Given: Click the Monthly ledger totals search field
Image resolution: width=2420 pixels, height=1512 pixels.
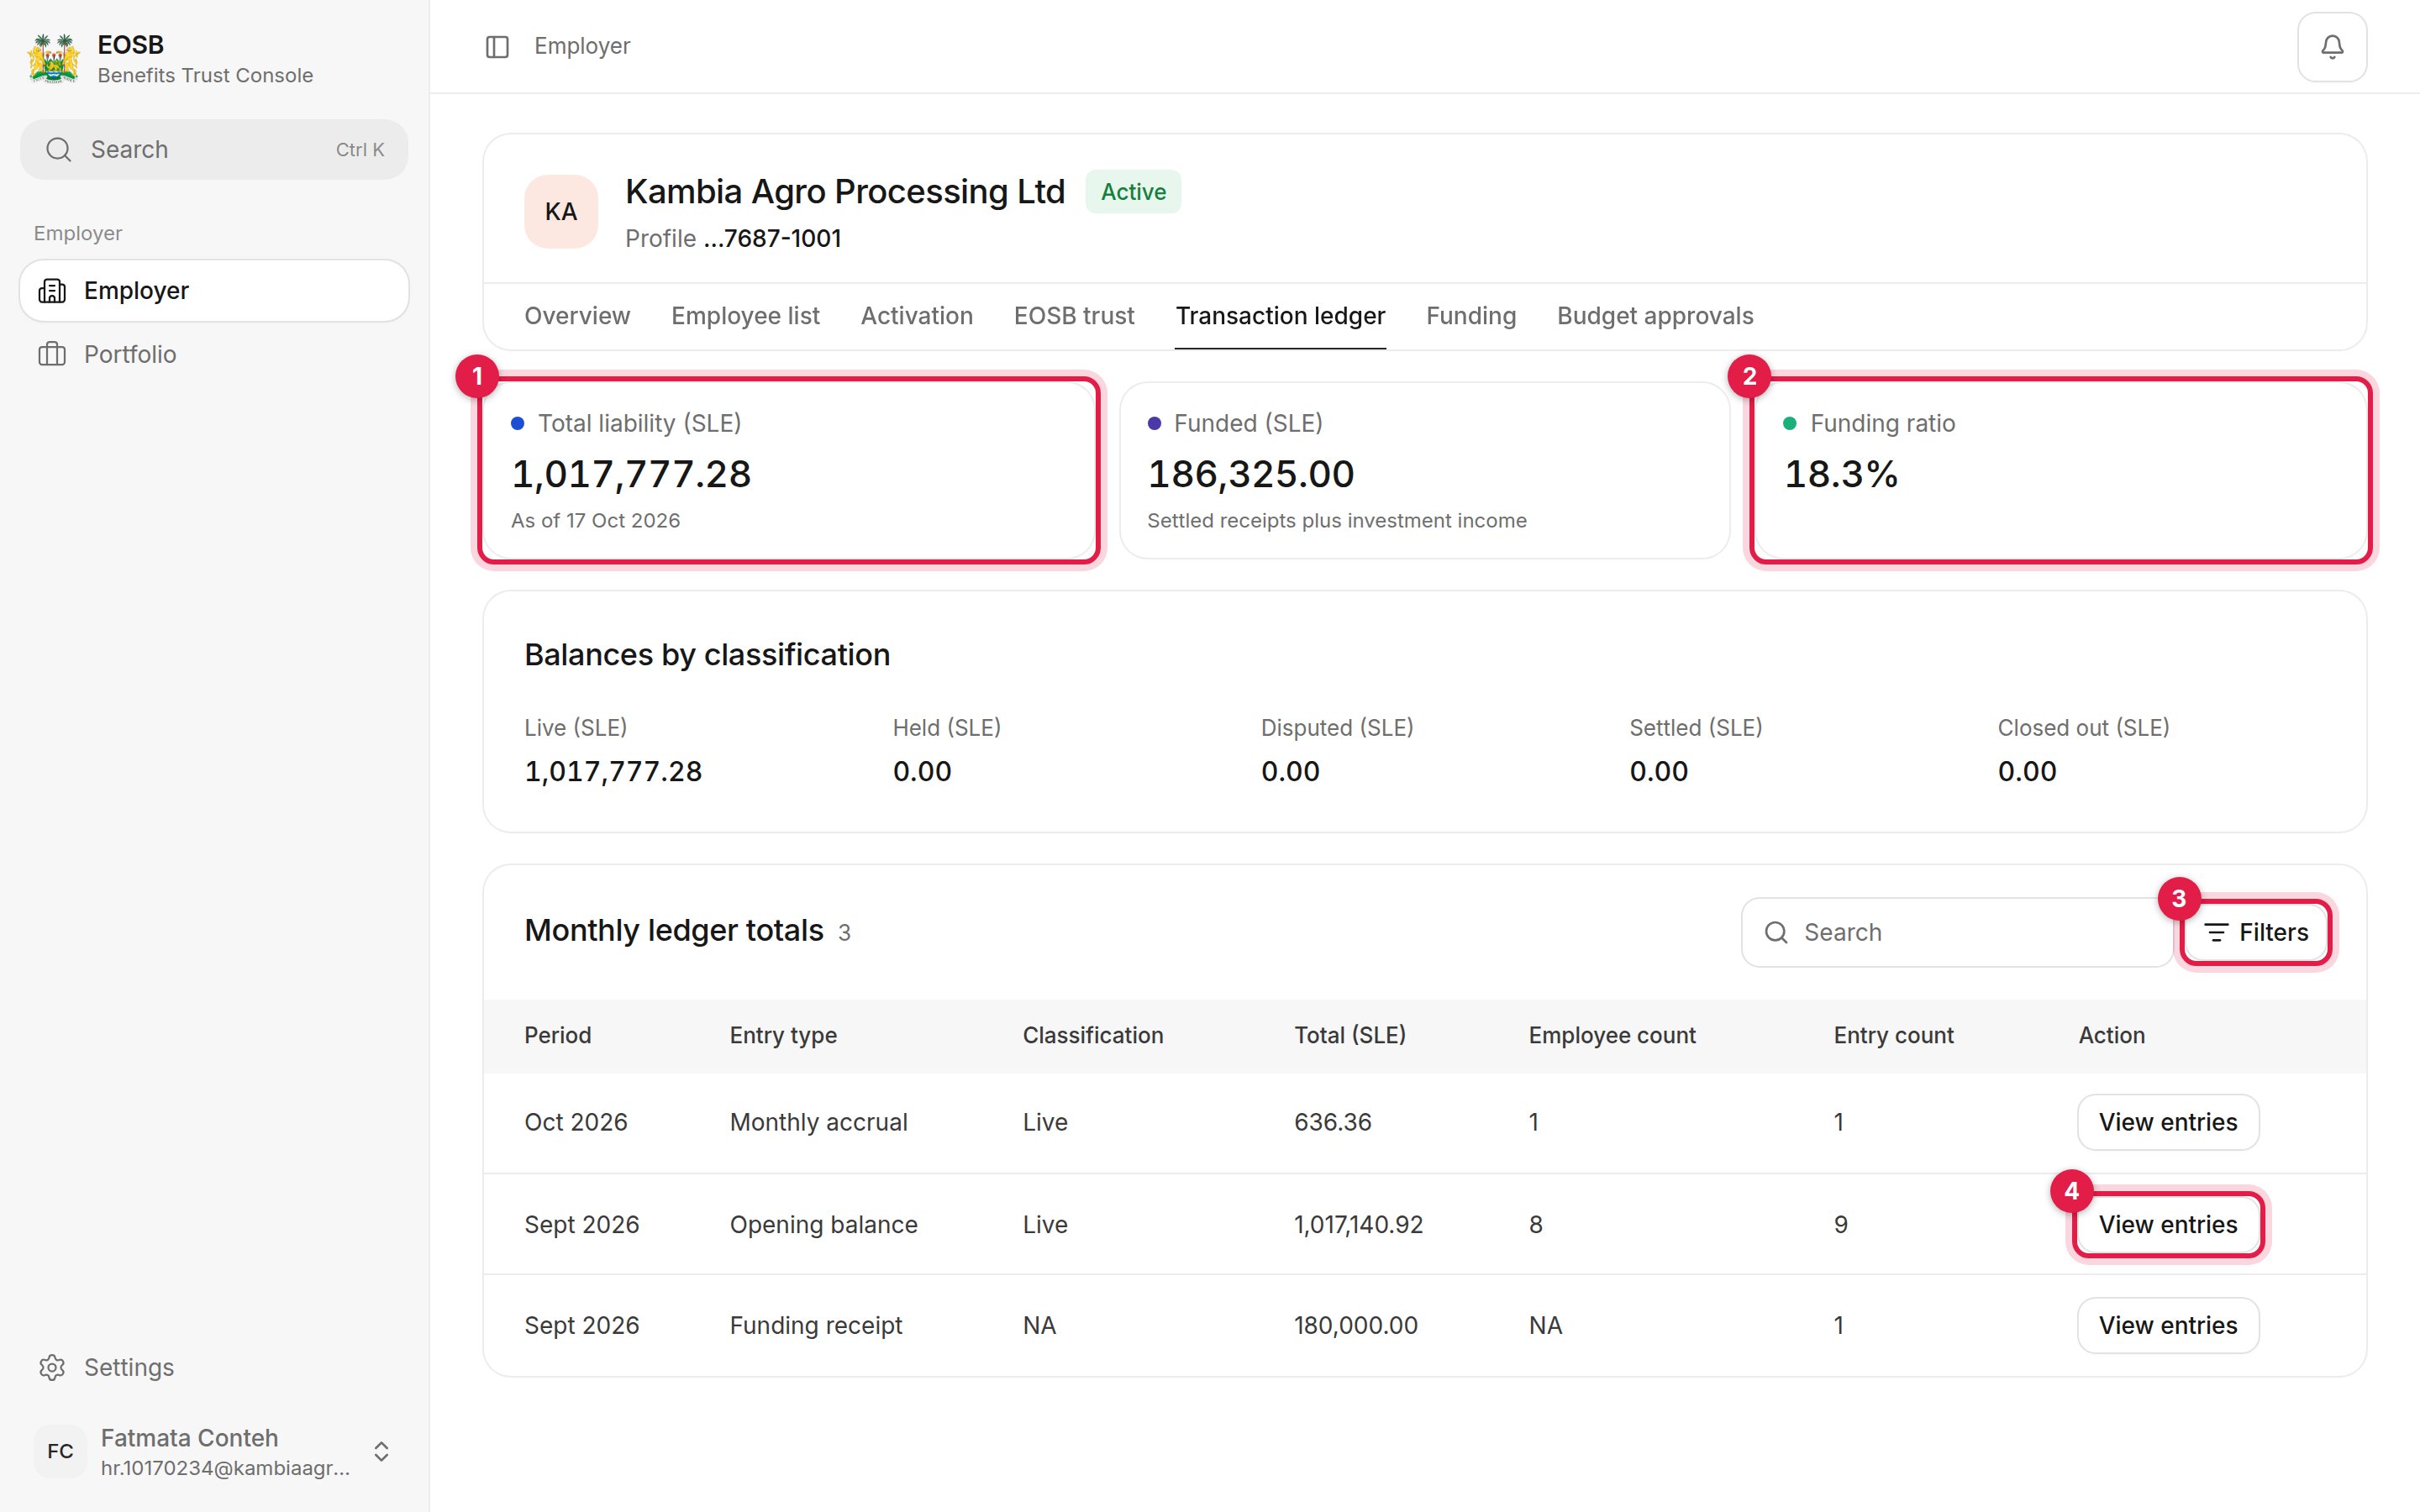Looking at the screenshot, I should 1956,932.
